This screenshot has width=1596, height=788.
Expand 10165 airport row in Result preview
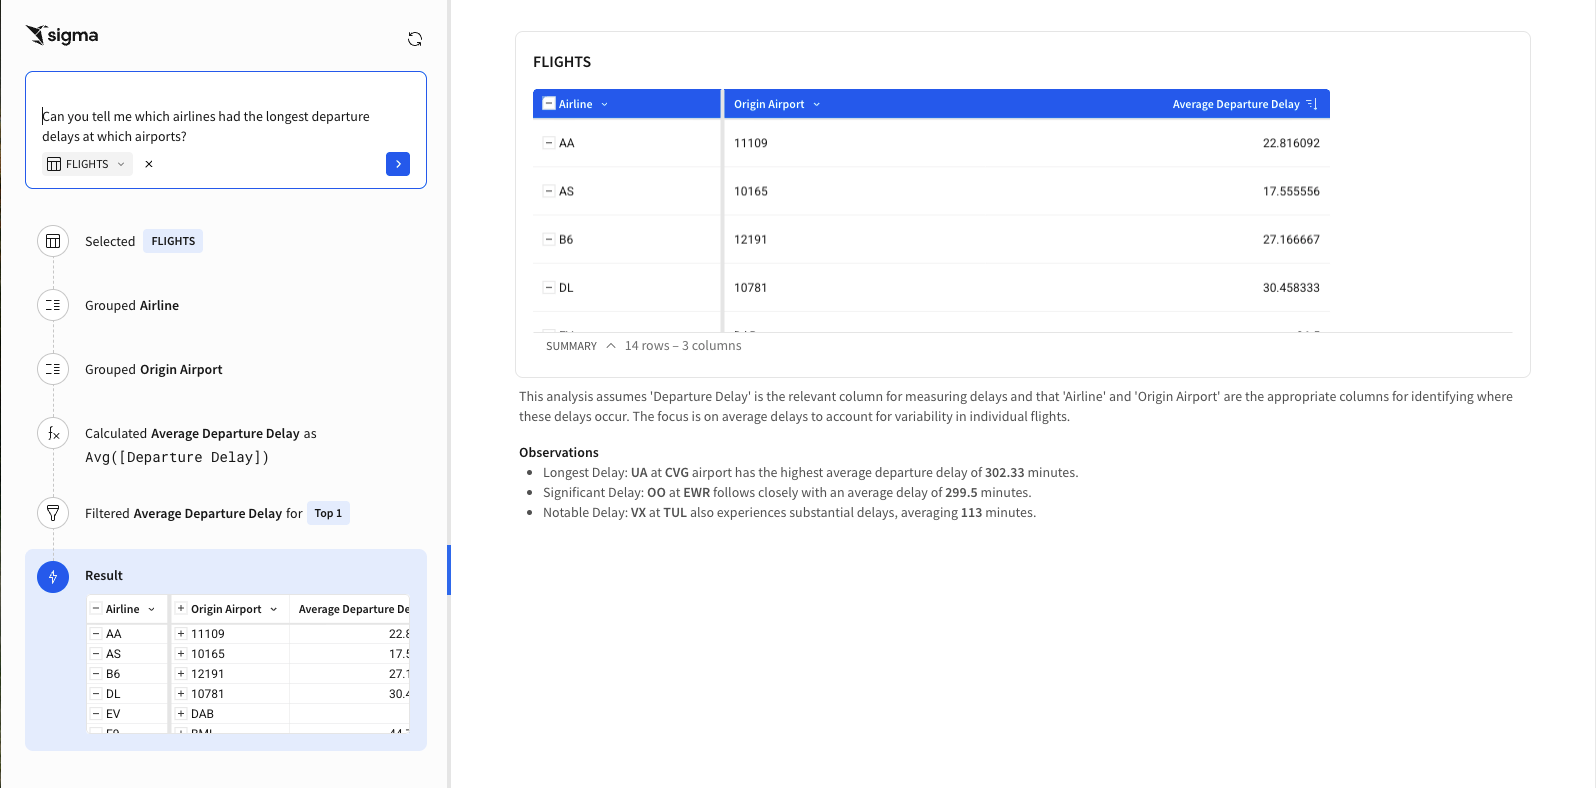click(181, 653)
